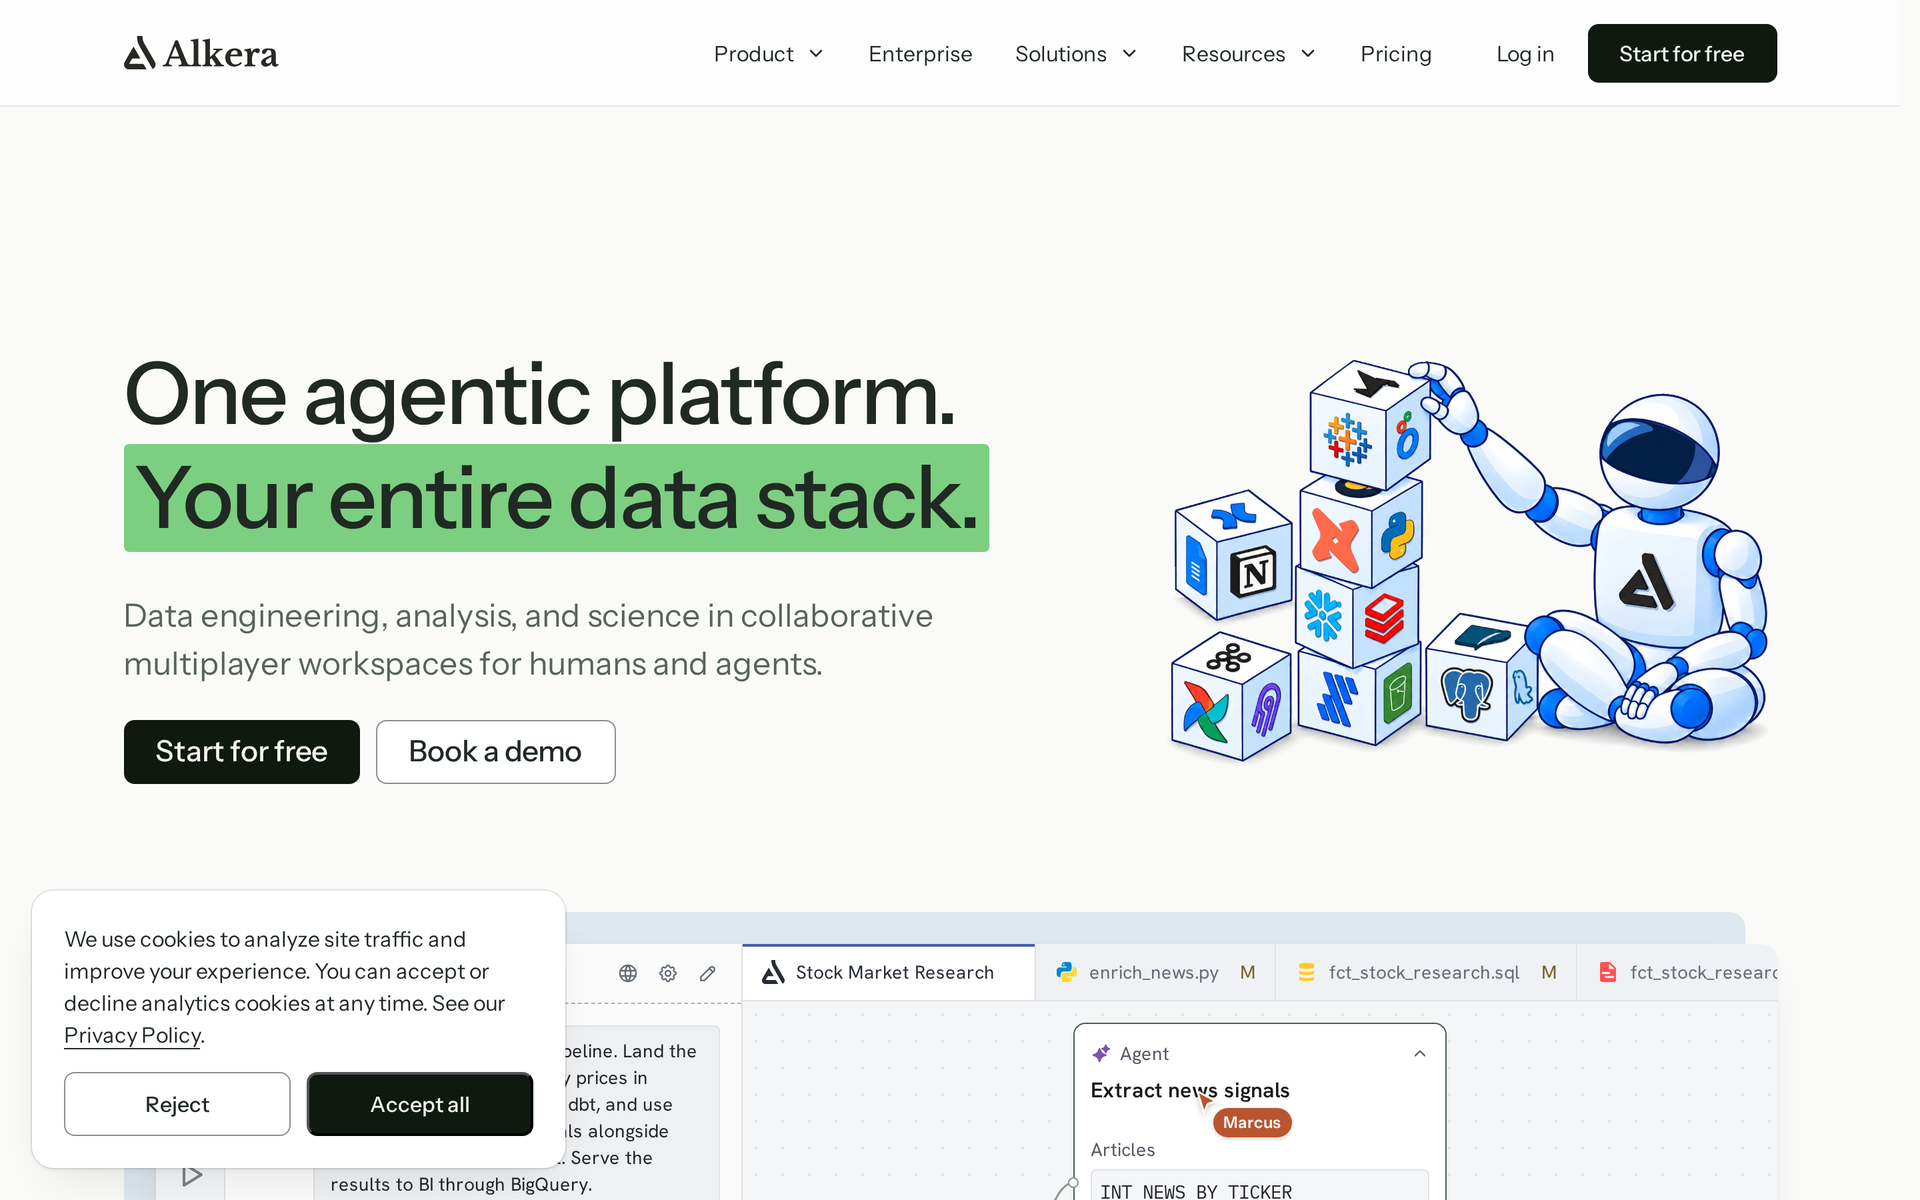Expand the Resources dropdown
The height and width of the screenshot is (1200, 1920).
(1249, 54)
